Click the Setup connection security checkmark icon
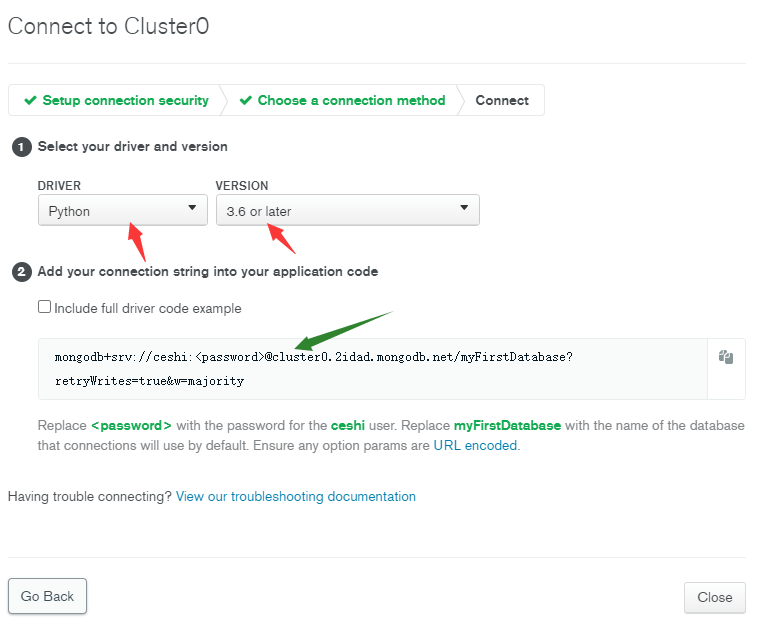Screen dimensions: 771x627 (x=30, y=100)
